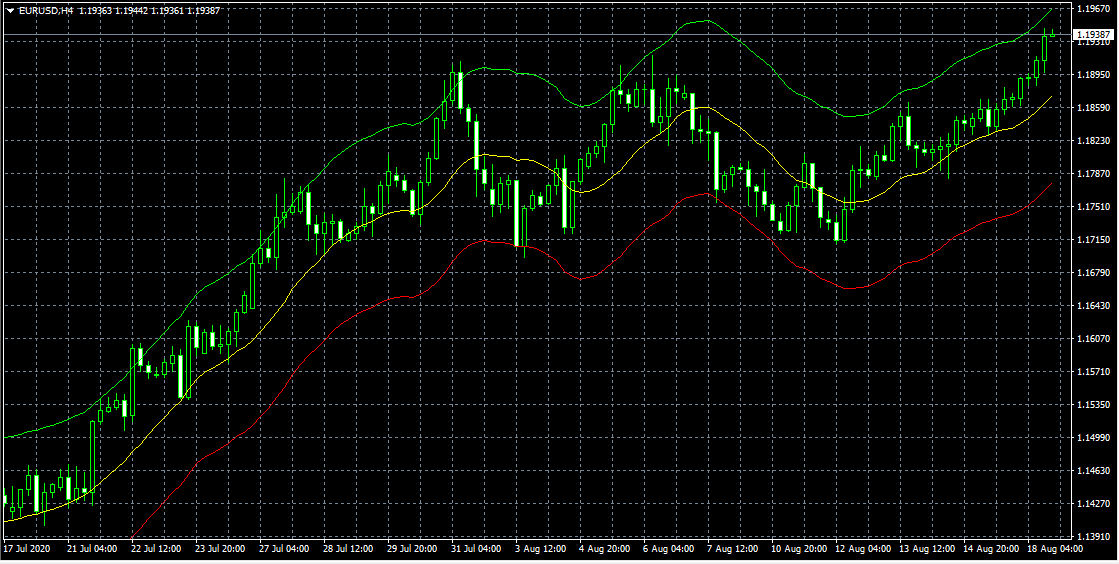Click the last candlestick at right edge
The image size is (1119, 564).
[1052, 35]
